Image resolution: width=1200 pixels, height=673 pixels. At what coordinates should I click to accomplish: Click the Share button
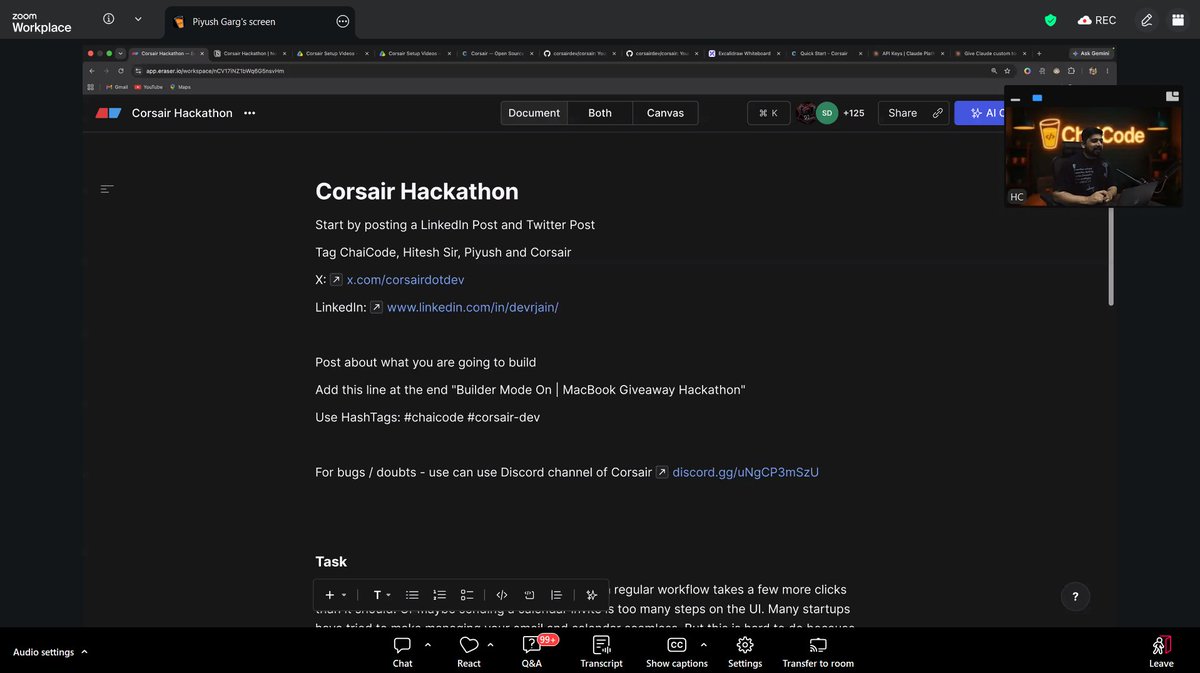[x=913, y=113]
